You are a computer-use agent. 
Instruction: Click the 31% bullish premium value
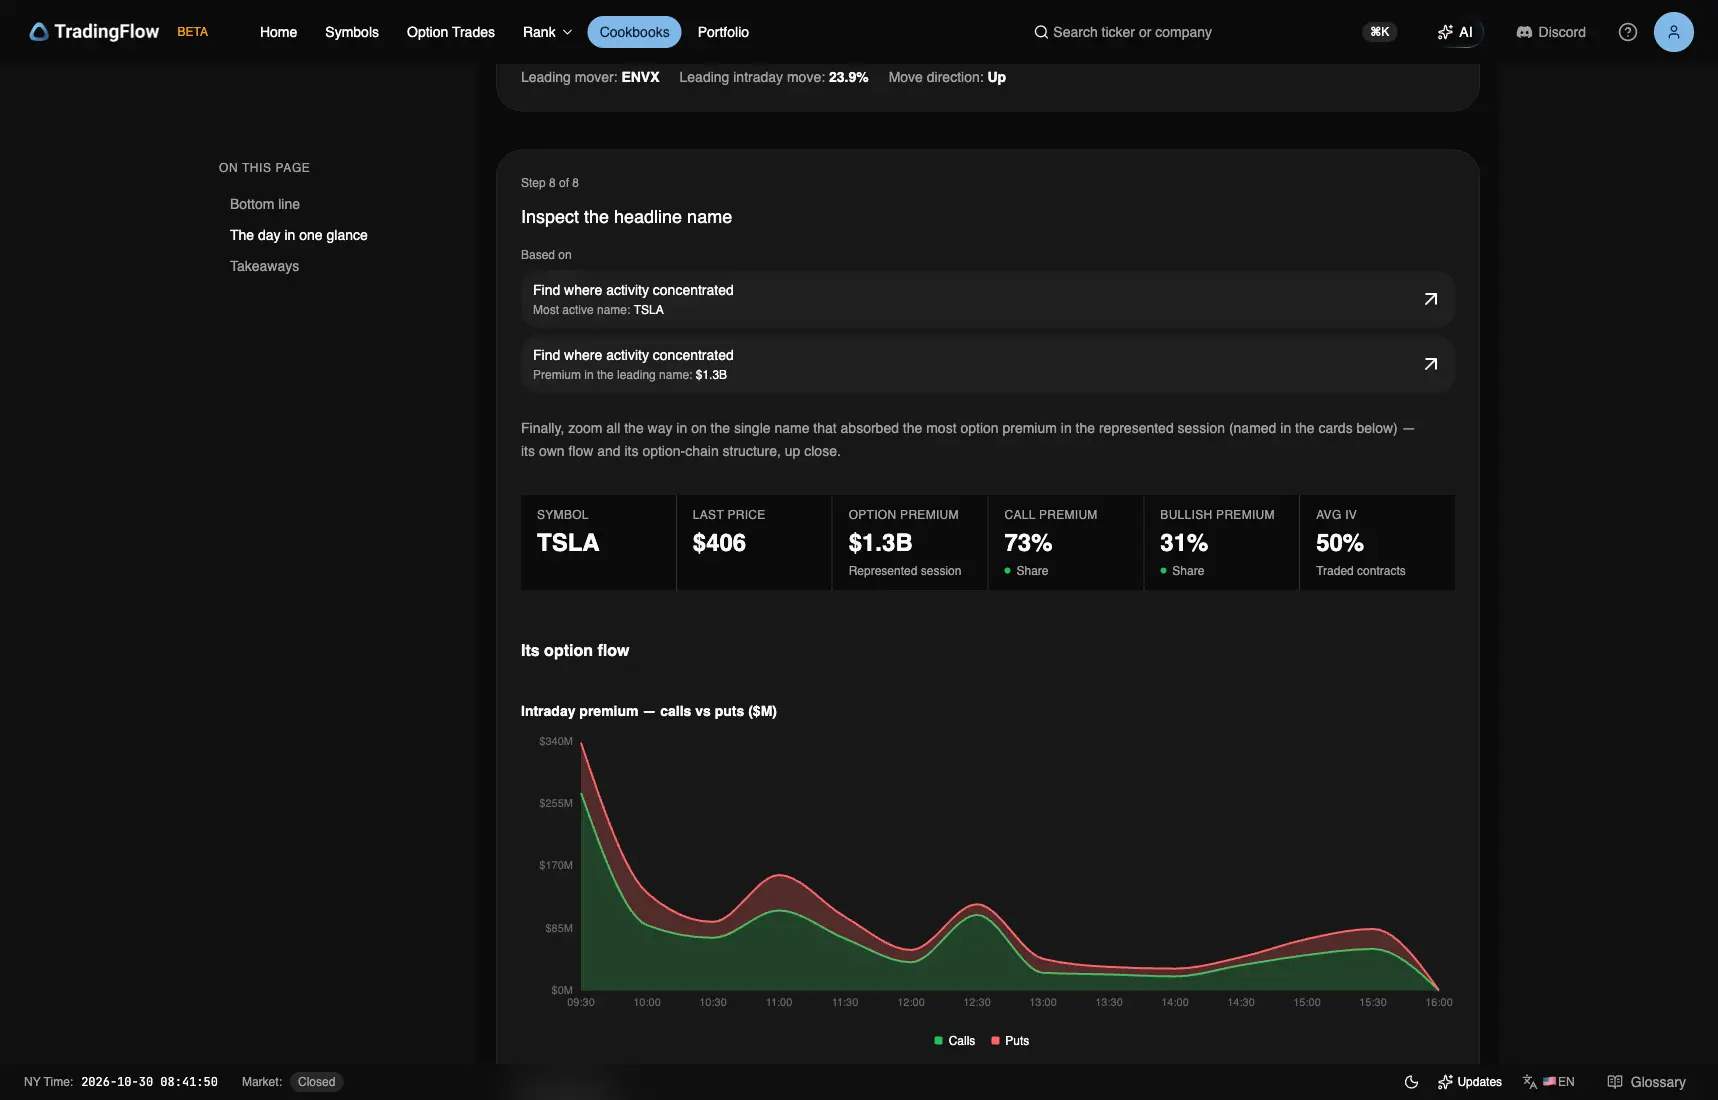[1184, 543]
